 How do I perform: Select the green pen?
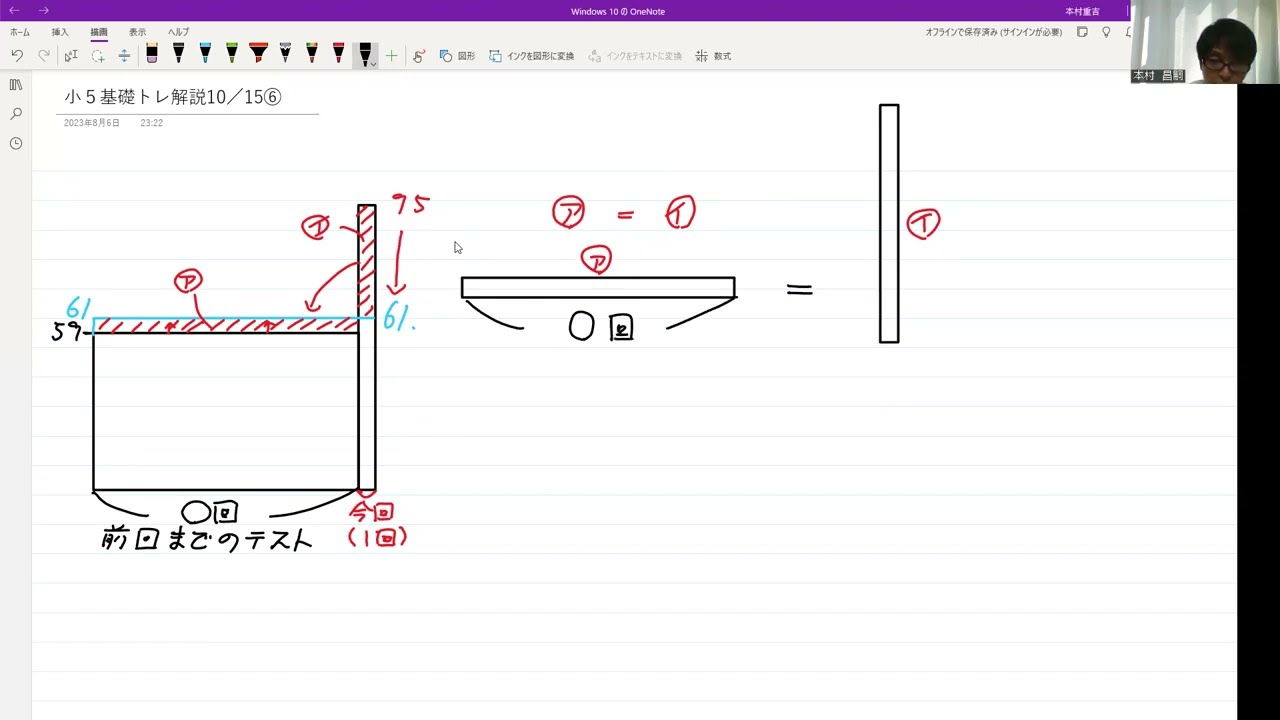pos(232,54)
